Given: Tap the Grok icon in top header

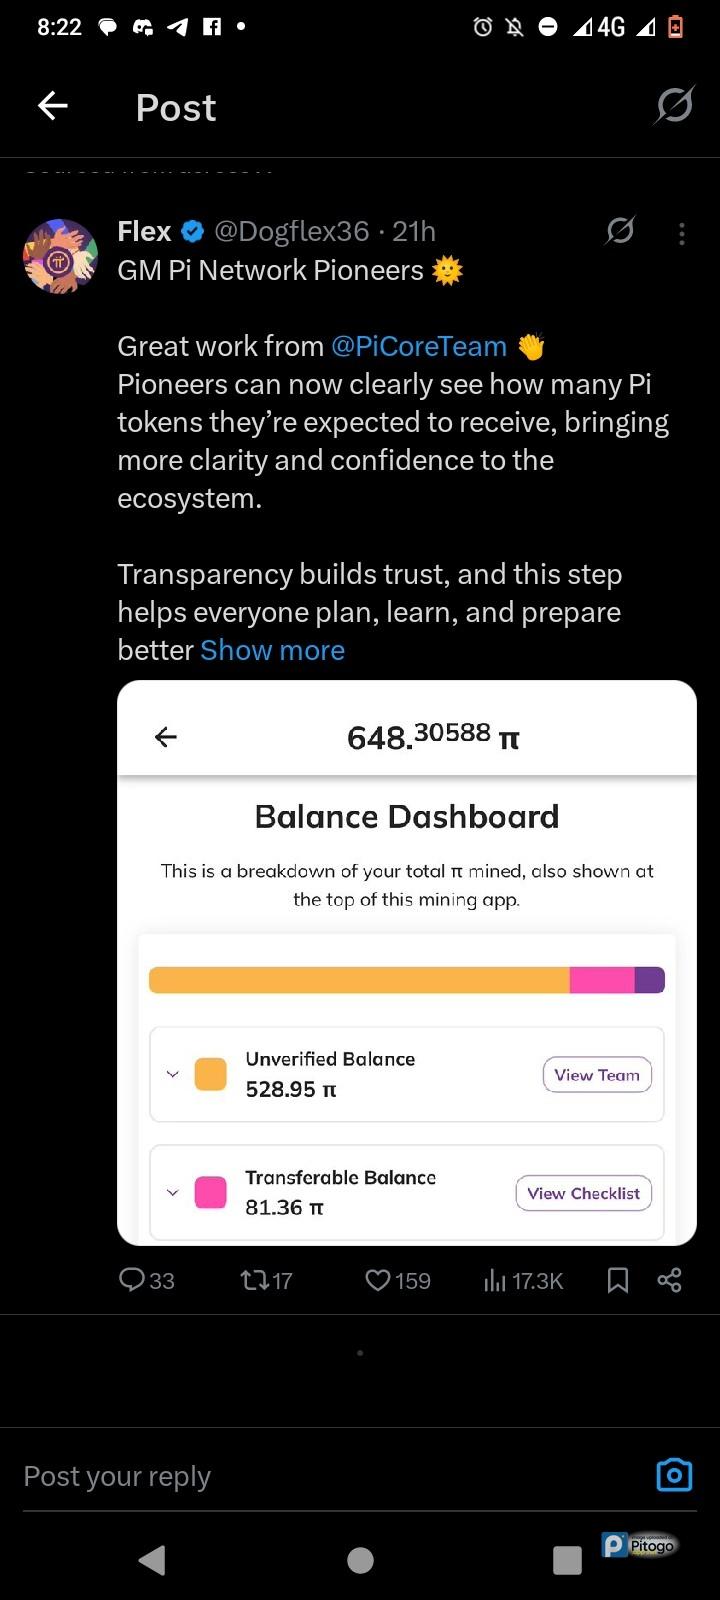Looking at the screenshot, I should [x=674, y=105].
